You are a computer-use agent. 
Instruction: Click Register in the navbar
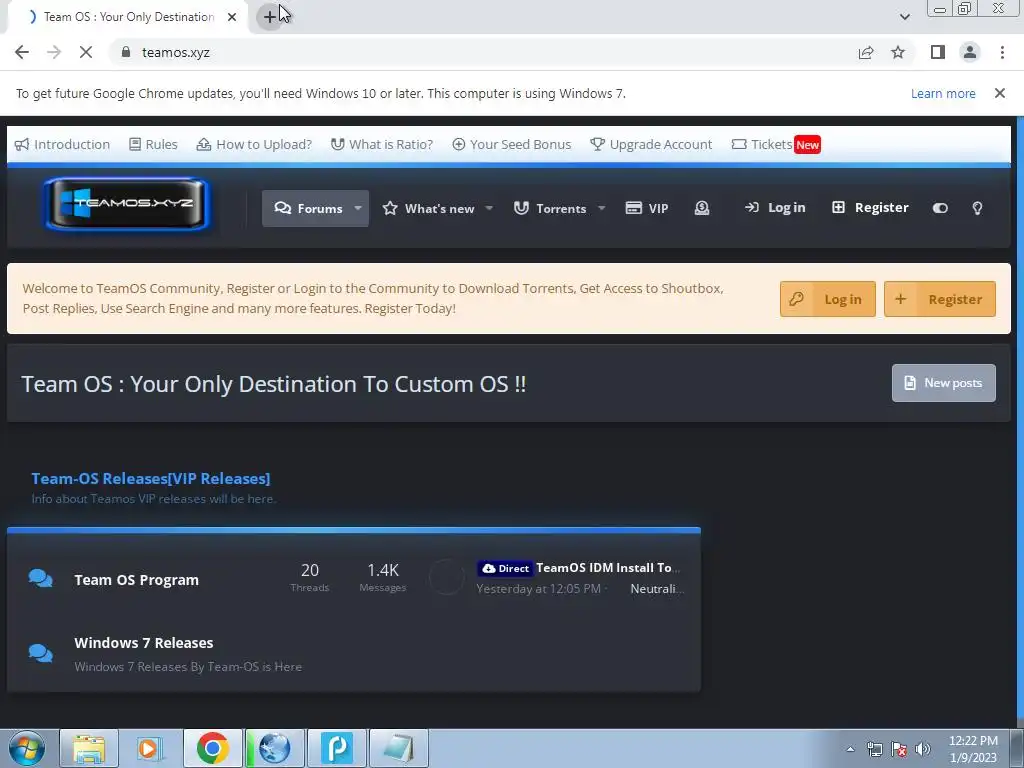(870, 208)
